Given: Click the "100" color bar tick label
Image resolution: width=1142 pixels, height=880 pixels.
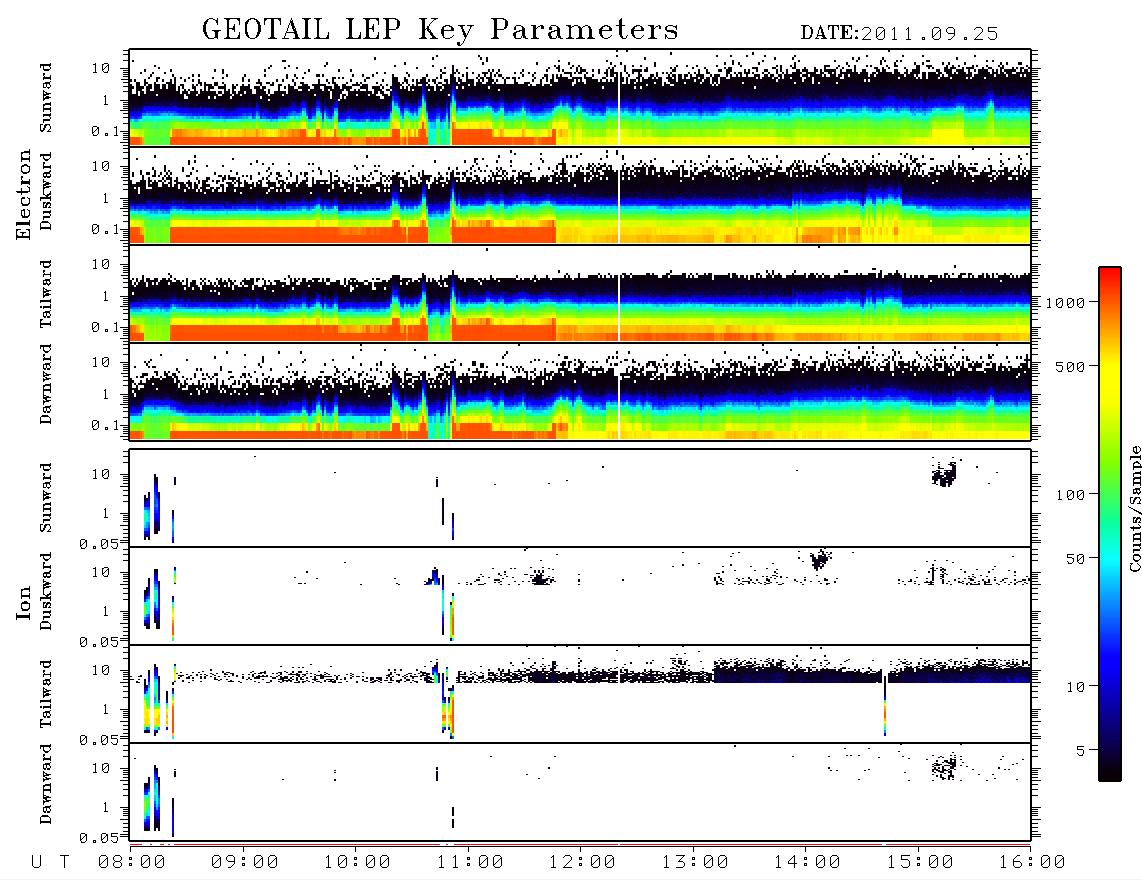Looking at the screenshot, I should [x=1071, y=495].
